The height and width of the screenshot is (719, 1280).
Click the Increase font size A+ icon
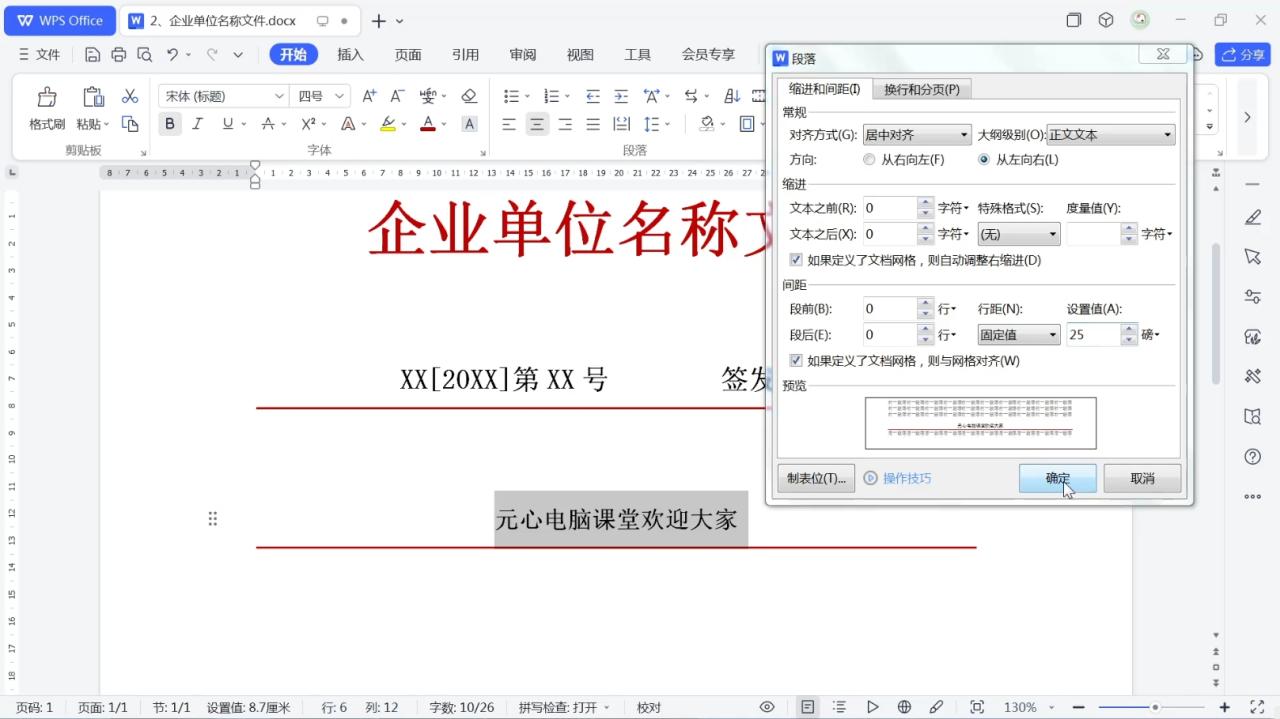(x=369, y=96)
